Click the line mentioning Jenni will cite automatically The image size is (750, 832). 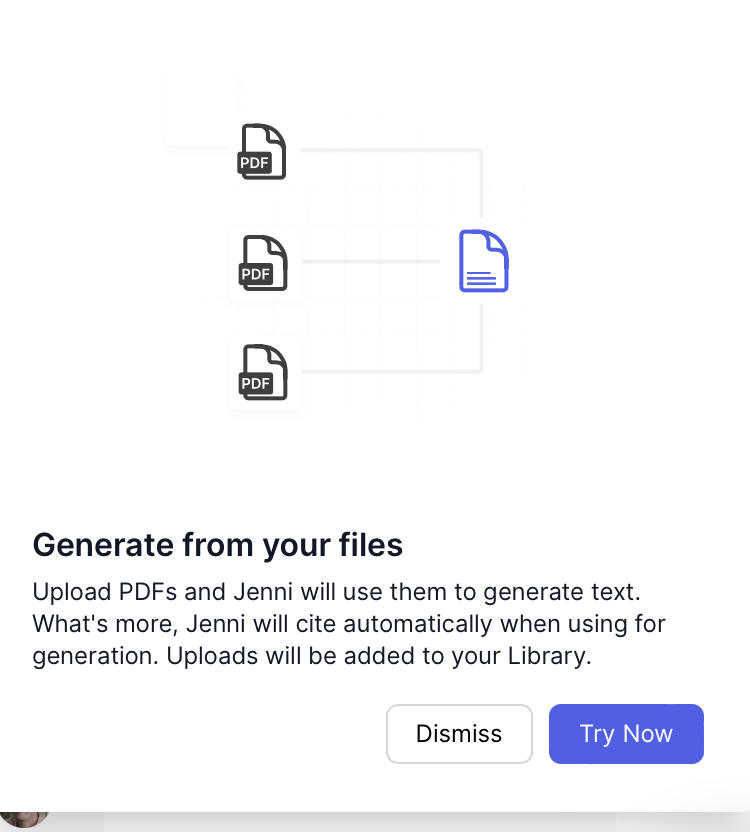[349, 624]
